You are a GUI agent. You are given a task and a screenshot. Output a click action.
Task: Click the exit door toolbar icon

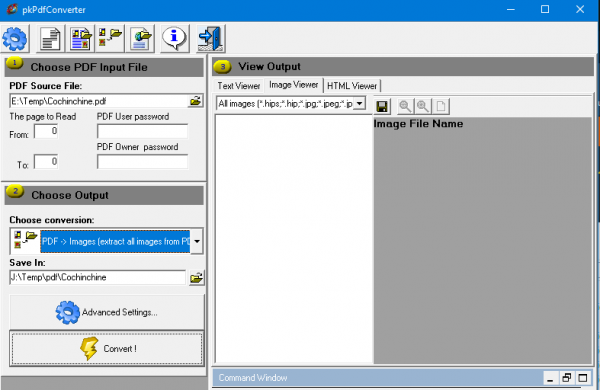tap(211, 38)
